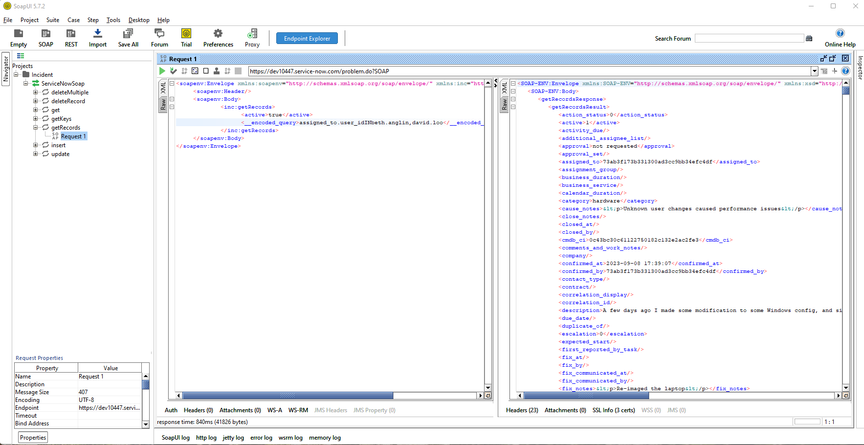Image resolution: width=864 pixels, height=445 pixels.
Task: Click the second arrow-box icon in Request 1 title bar
Action: (833, 58)
